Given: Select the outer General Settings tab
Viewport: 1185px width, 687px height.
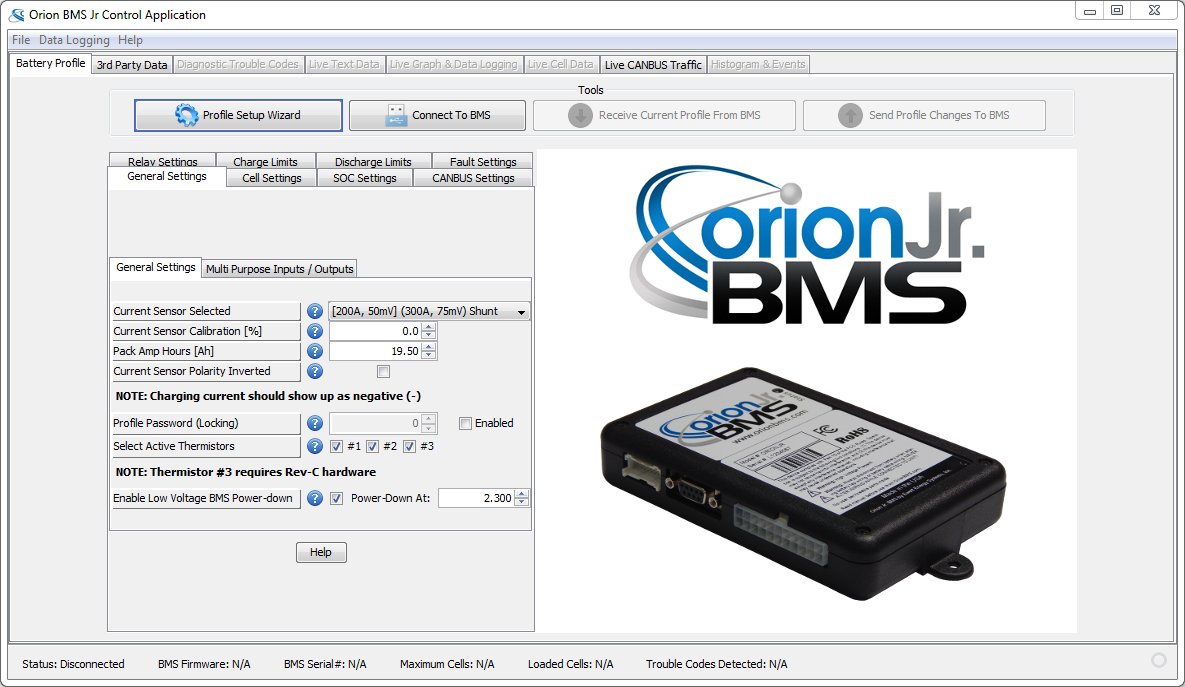Looking at the screenshot, I should [x=167, y=177].
